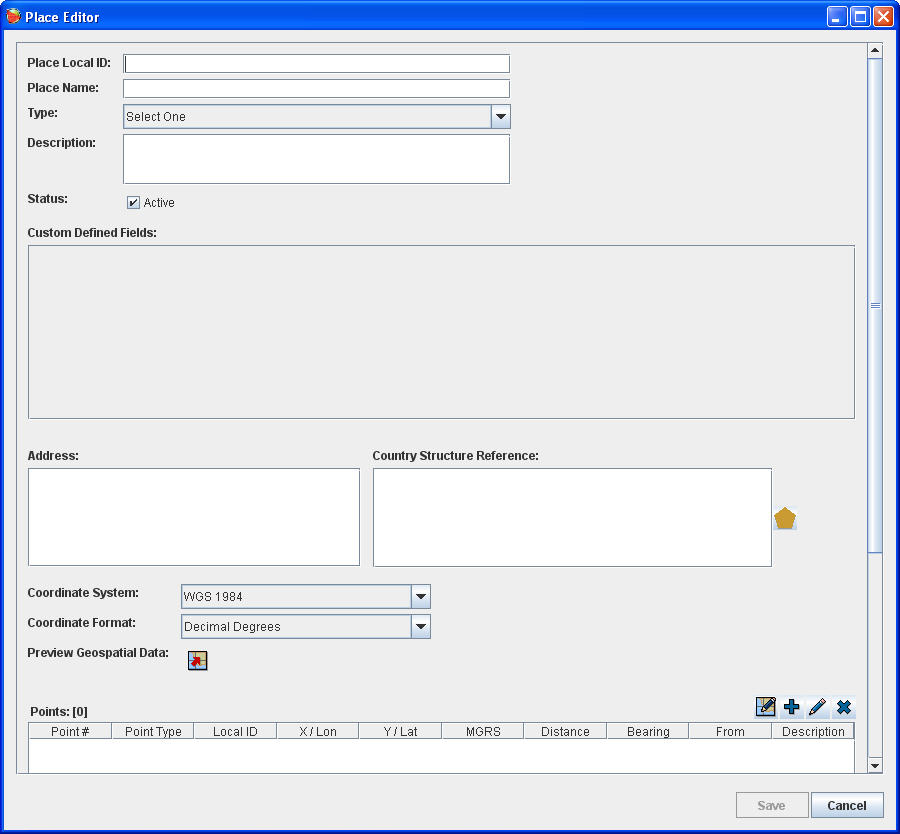Click the MGRS column header
The image size is (900, 834).
coord(483,731)
